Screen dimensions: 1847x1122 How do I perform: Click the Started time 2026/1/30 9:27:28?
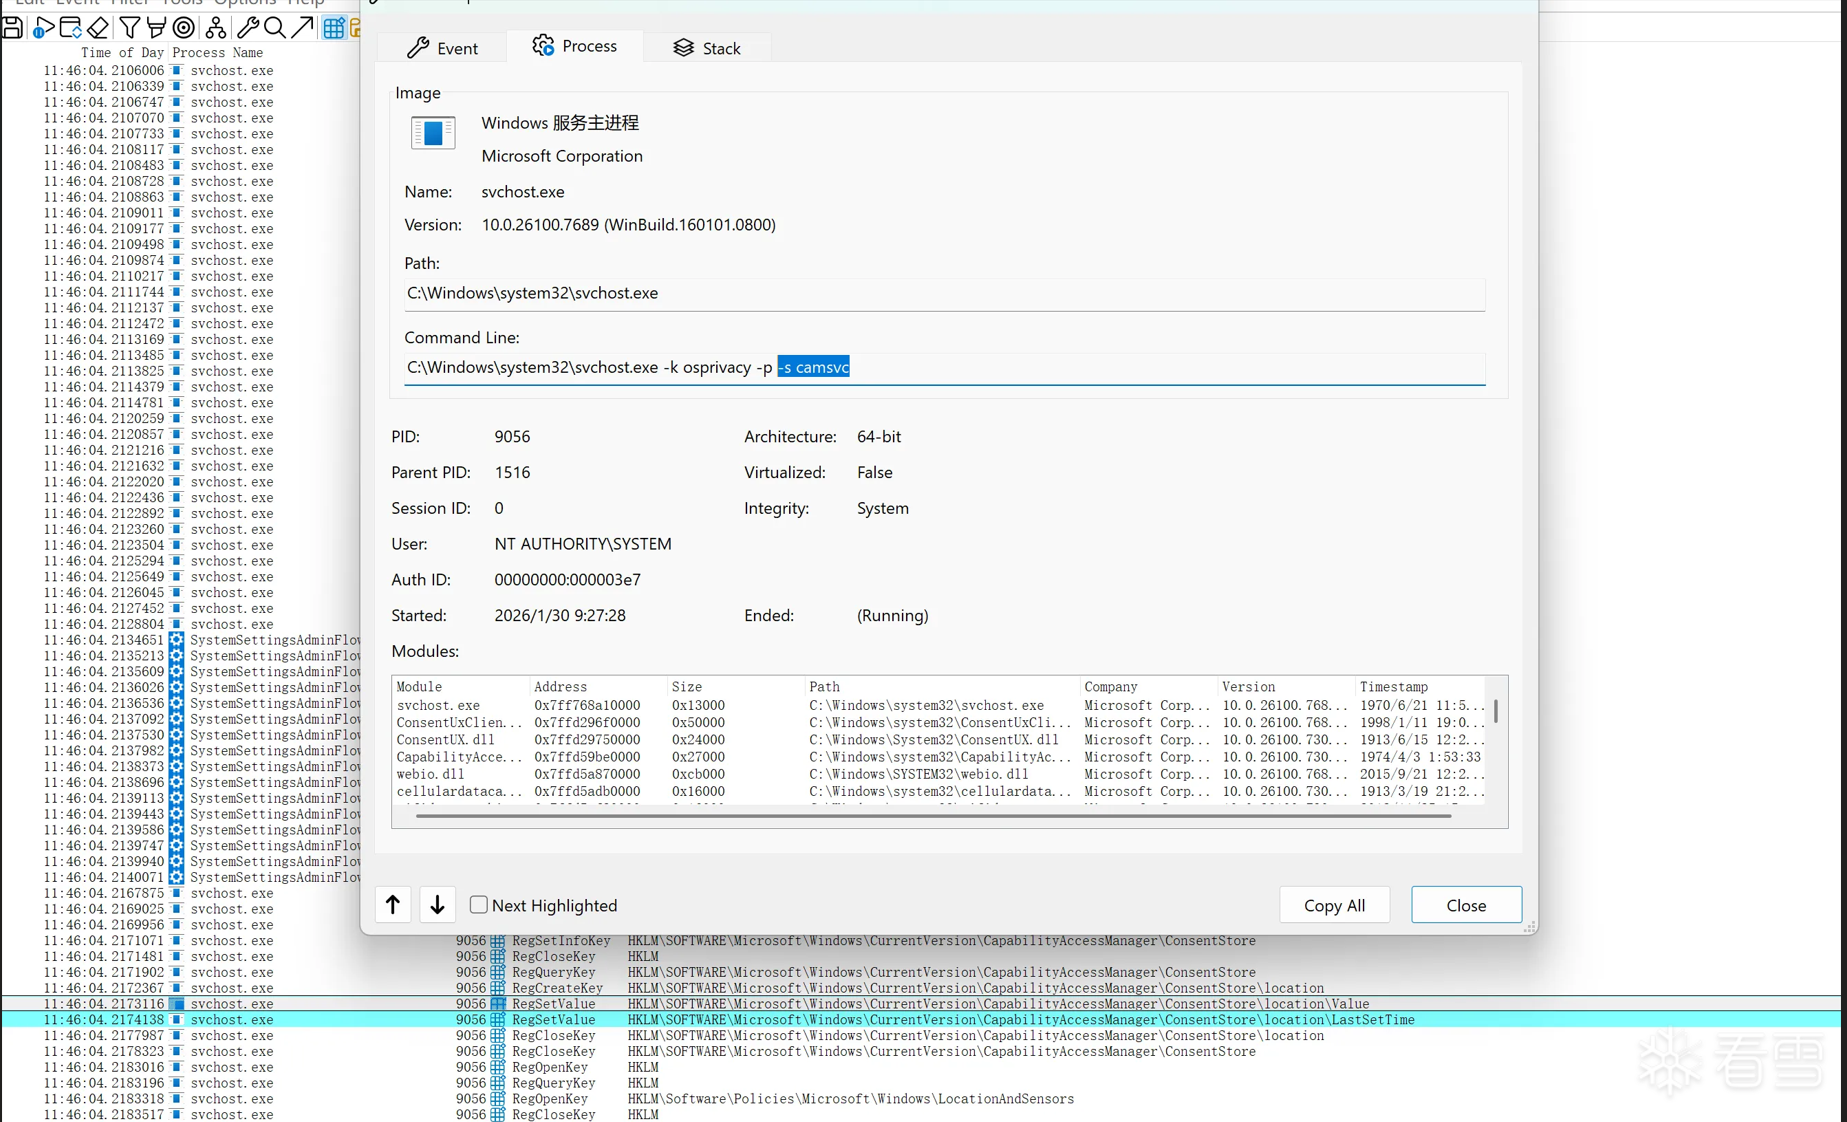(x=560, y=616)
